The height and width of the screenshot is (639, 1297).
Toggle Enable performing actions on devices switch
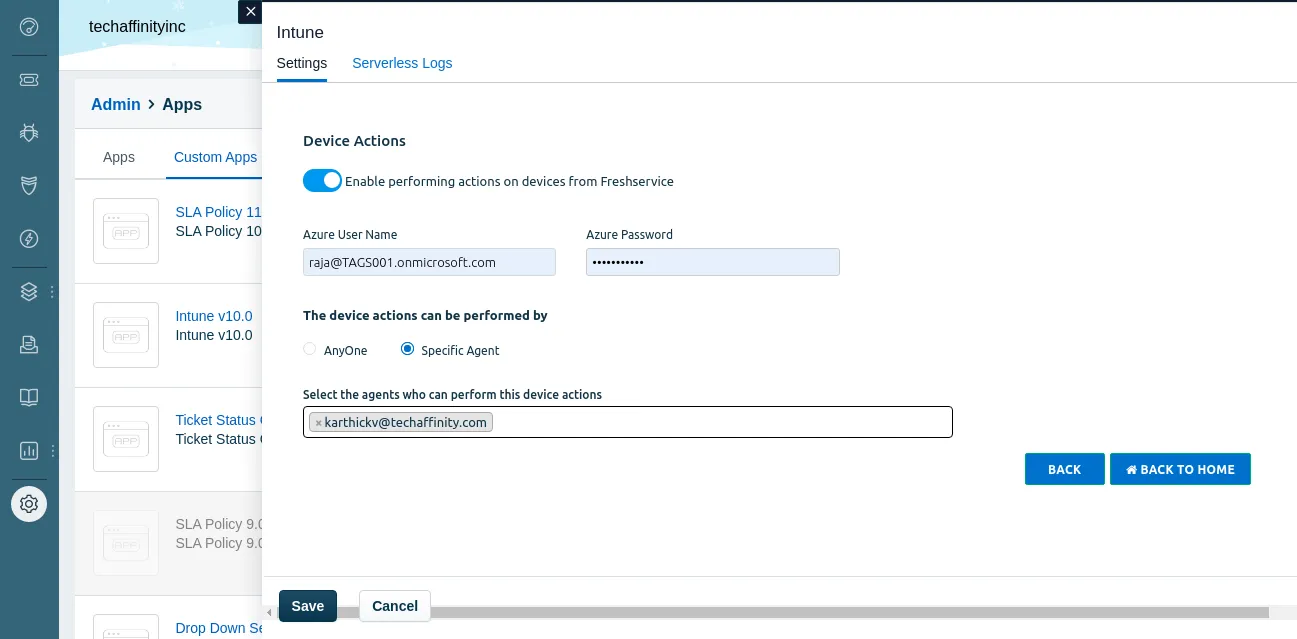click(x=322, y=181)
